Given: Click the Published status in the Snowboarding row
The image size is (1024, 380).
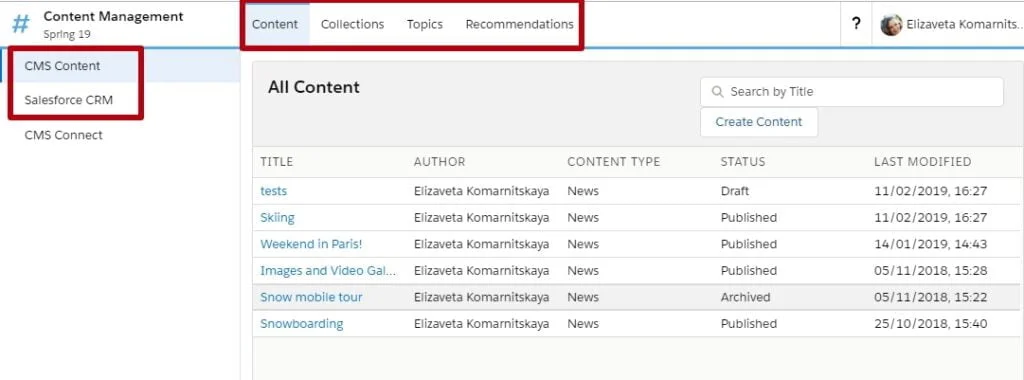Looking at the screenshot, I should pos(748,324).
